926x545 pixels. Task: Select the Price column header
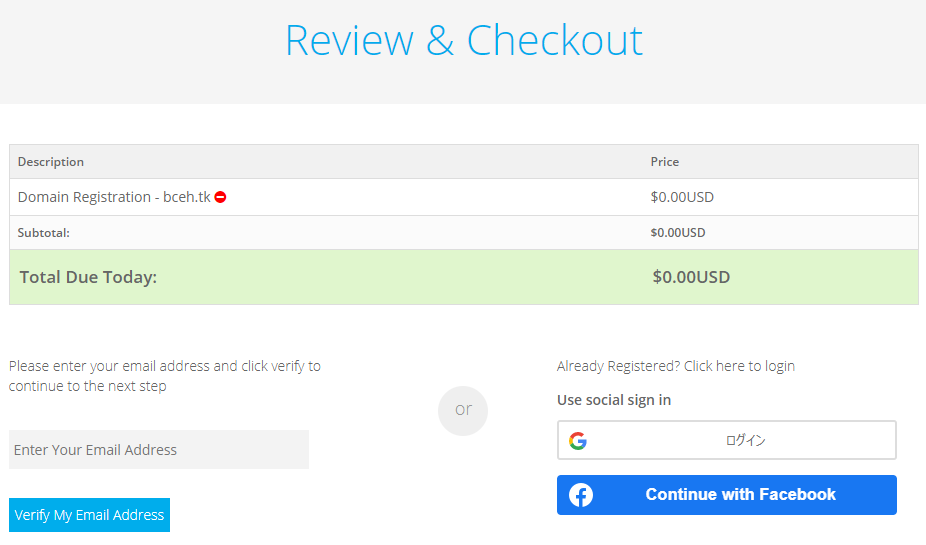[x=664, y=162]
